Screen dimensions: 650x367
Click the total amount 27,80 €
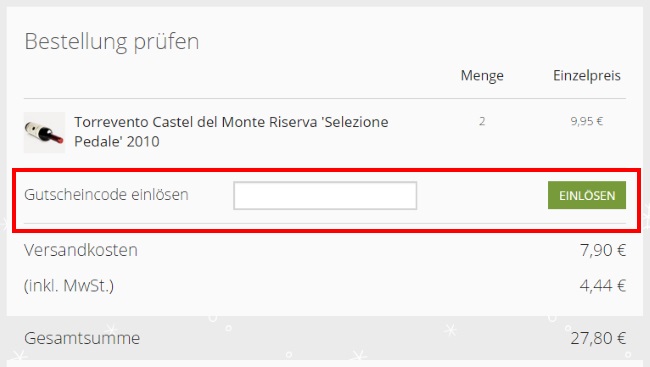[598, 338]
